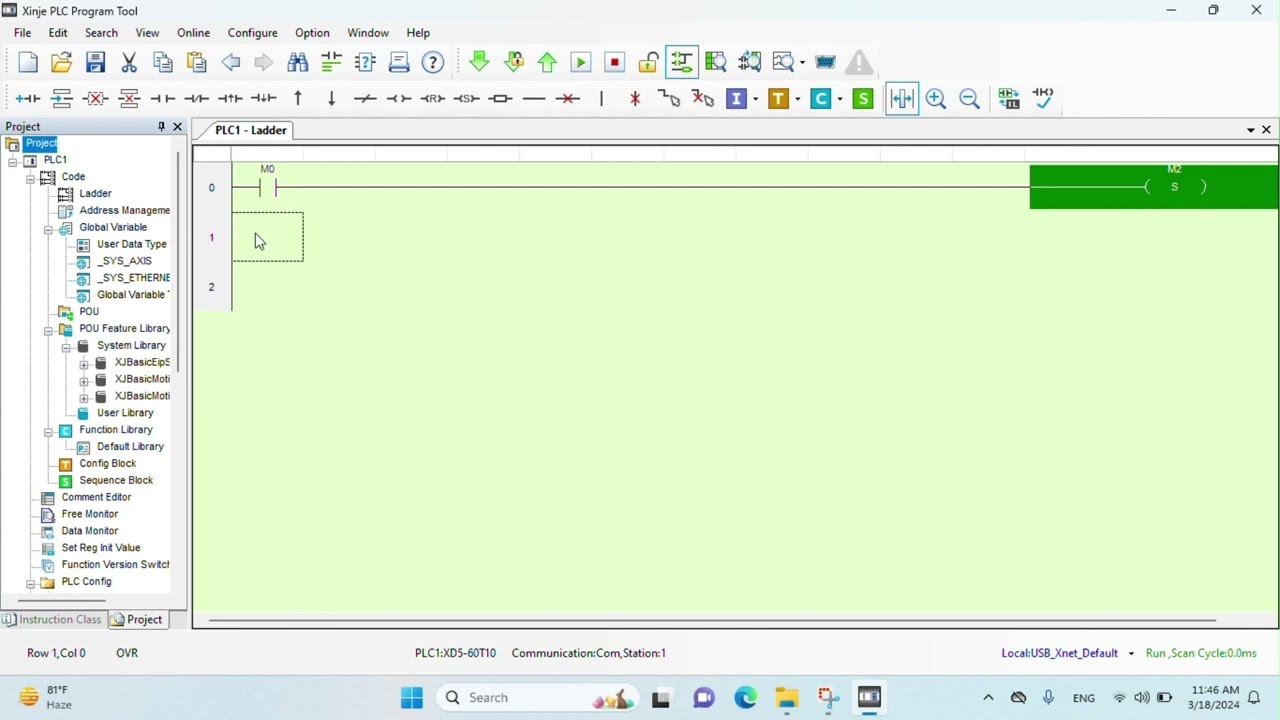The width and height of the screenshot is (1280, 720).
Task: Open the ladder tab list dropdown arrow
Action: point(1250,130)
